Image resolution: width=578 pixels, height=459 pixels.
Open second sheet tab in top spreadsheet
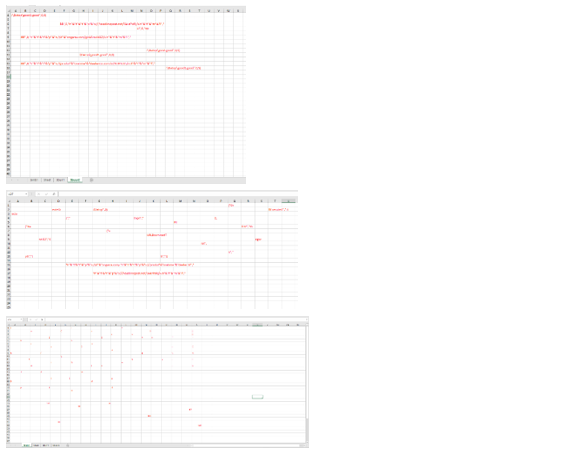(x=48, y=180)
